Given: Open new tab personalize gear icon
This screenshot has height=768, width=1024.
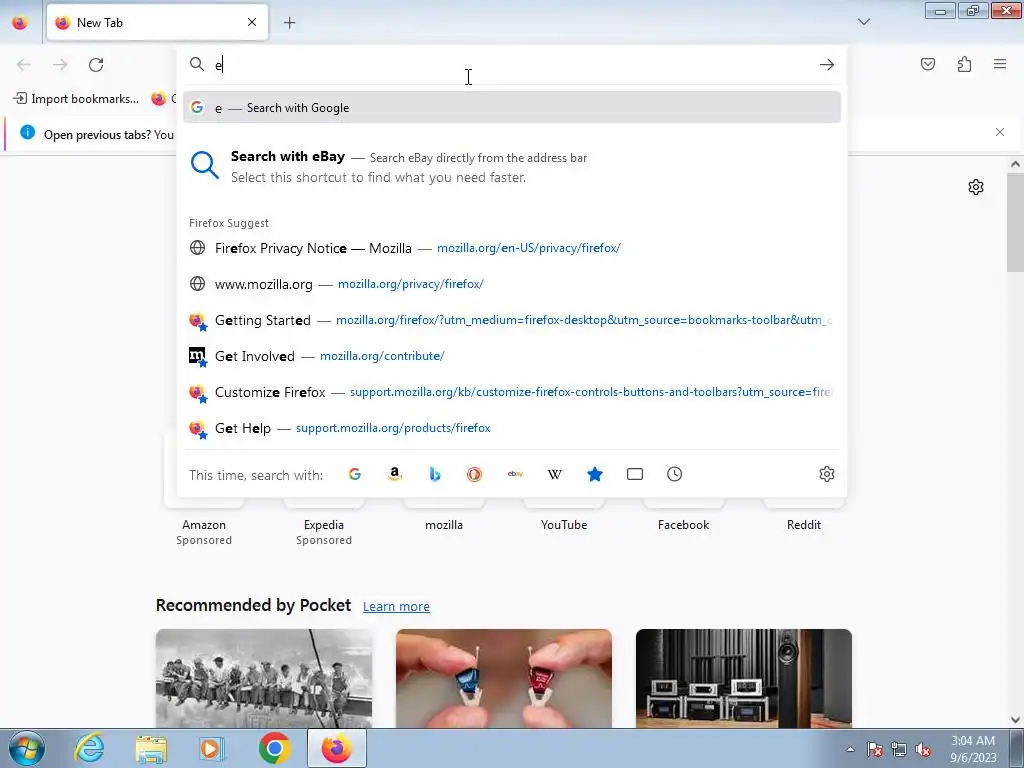Looking at the screenshot, I should (976, 187).
